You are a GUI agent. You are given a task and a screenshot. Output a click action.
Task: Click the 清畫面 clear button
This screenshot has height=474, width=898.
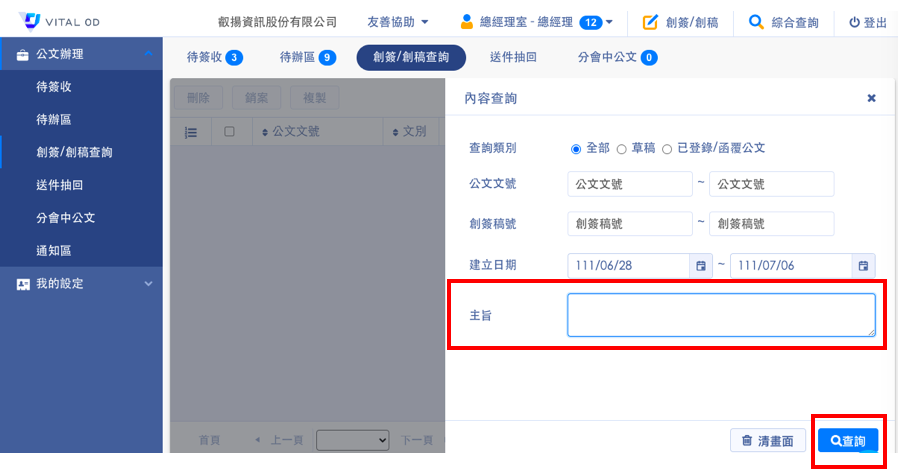[x=767, y=441]
